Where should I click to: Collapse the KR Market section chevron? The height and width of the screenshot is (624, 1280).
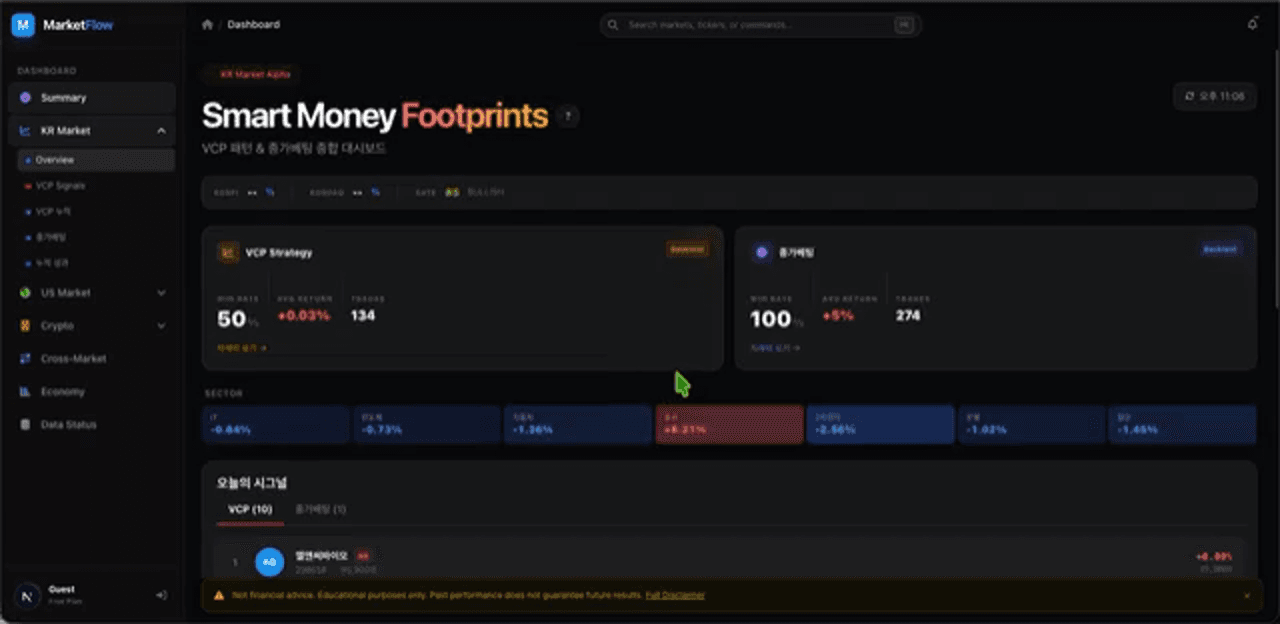161,131
